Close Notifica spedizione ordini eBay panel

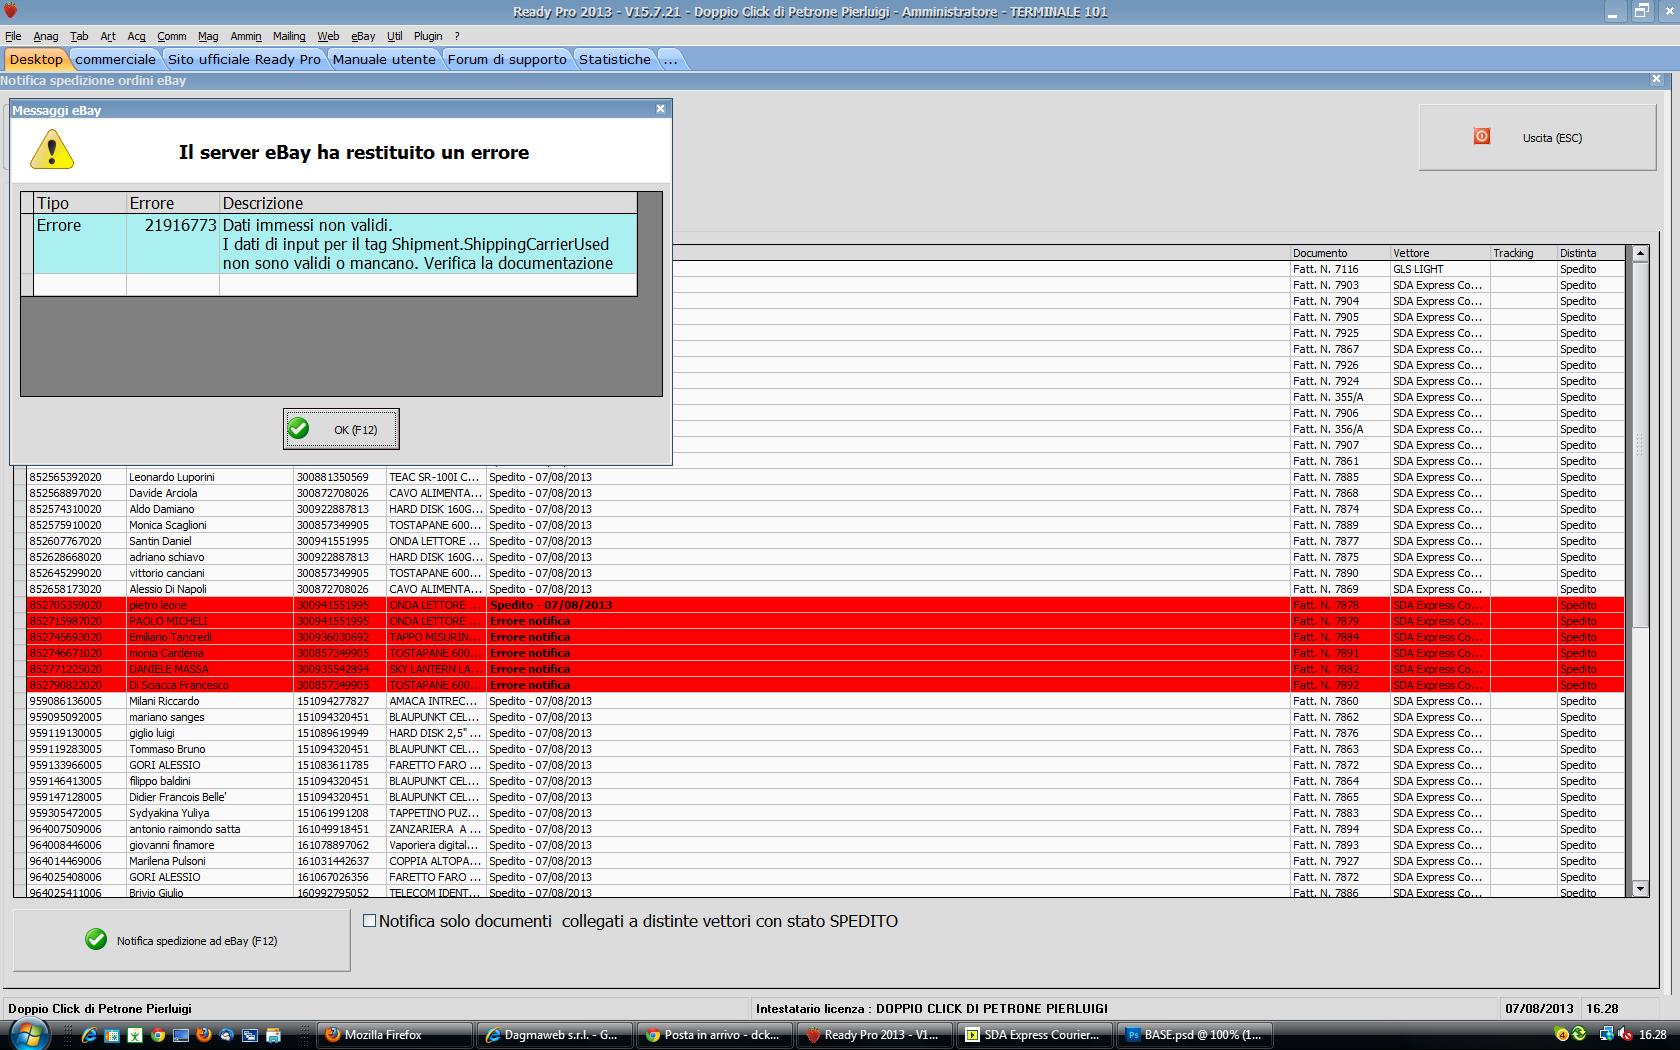(x=1656, y=79)
